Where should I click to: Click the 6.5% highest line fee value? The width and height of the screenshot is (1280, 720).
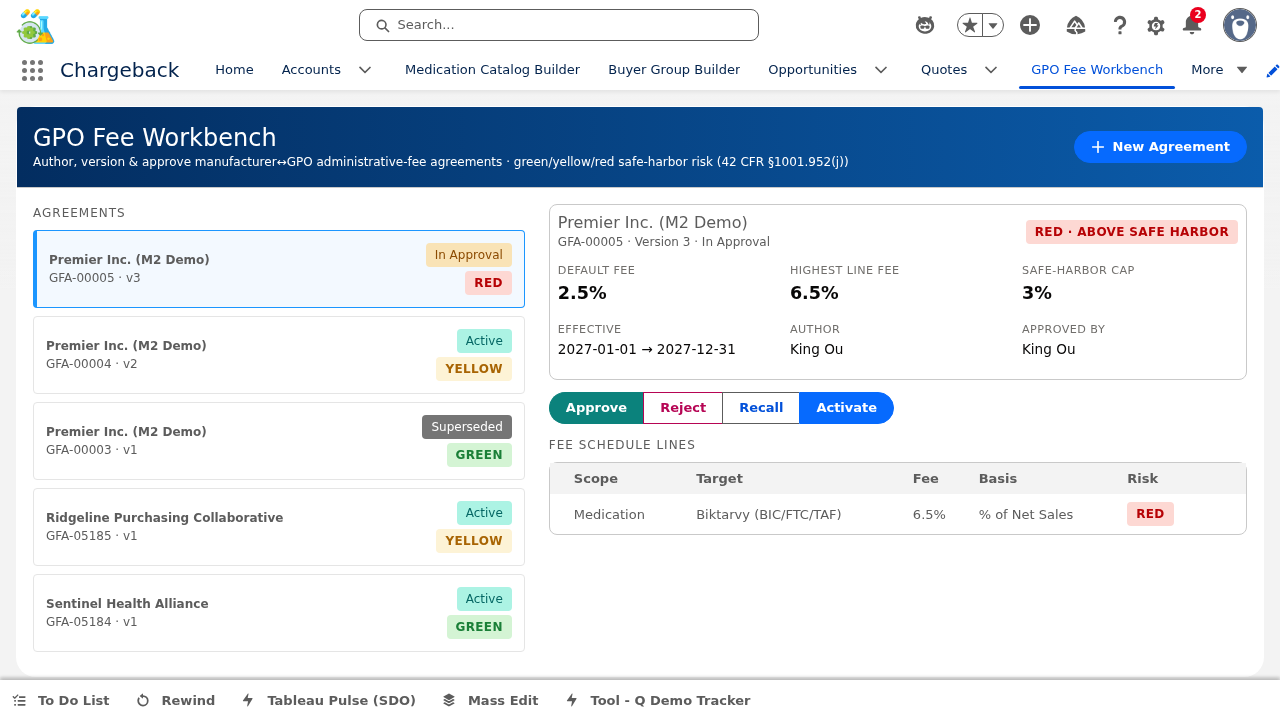point(814,293)
